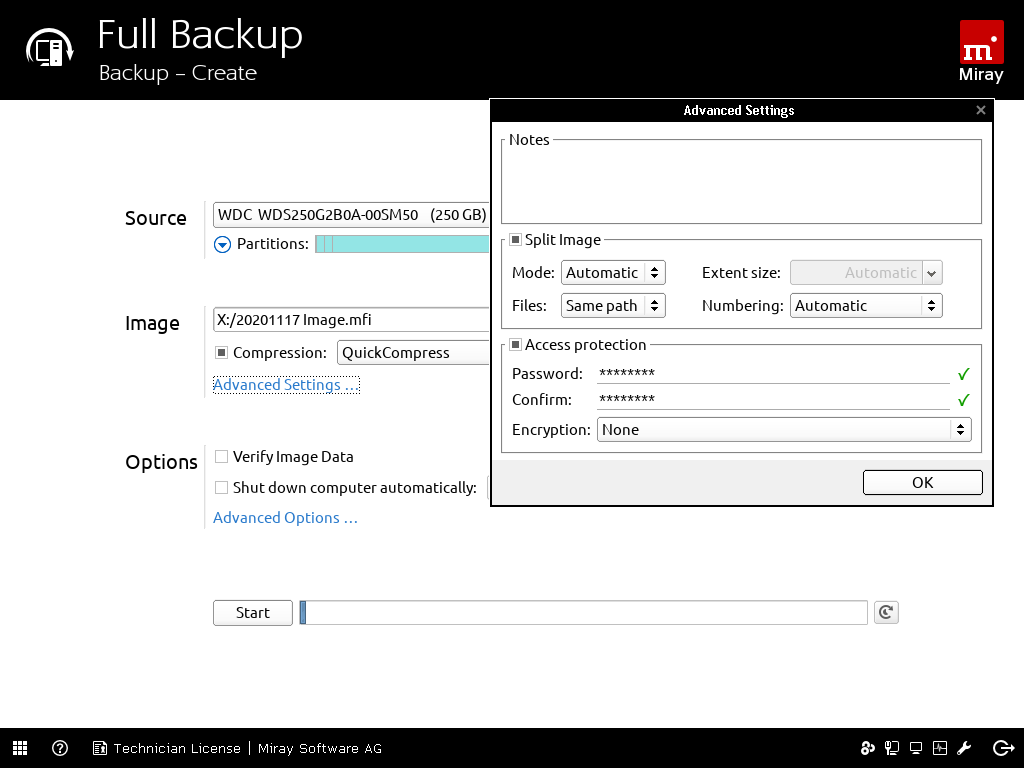The width and height of the screenshot is (1024, 768).
Task: Toggle the Split Image checkbox
Action: pos(515,240)
